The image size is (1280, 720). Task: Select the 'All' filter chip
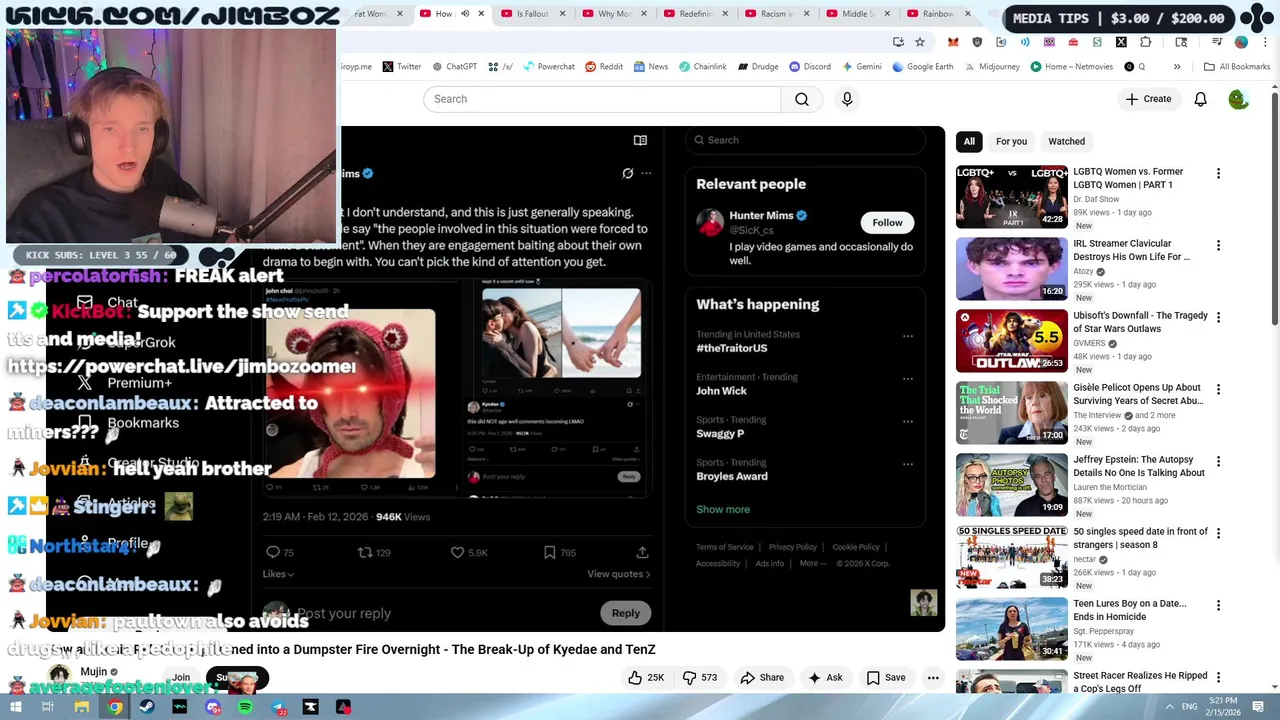(x=969, y=141)
